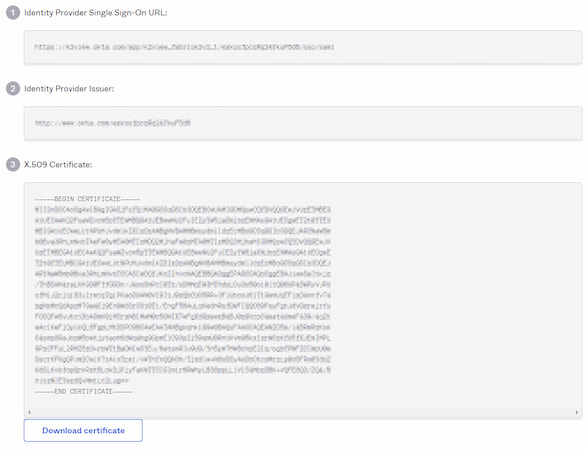Select the Identity Provider Issuer label
Screen dimensions: 586x450
coord(69,89)
